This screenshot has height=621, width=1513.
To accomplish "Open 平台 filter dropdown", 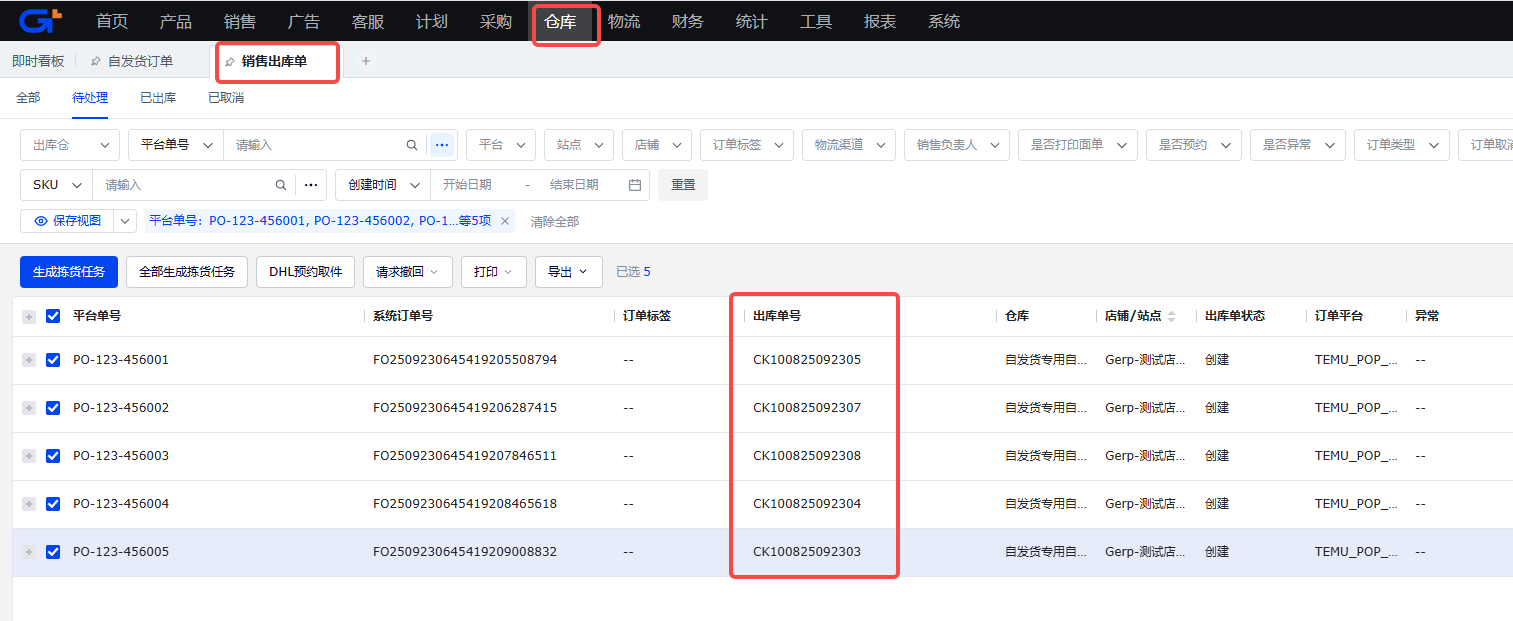I will [x=501, y=145].
